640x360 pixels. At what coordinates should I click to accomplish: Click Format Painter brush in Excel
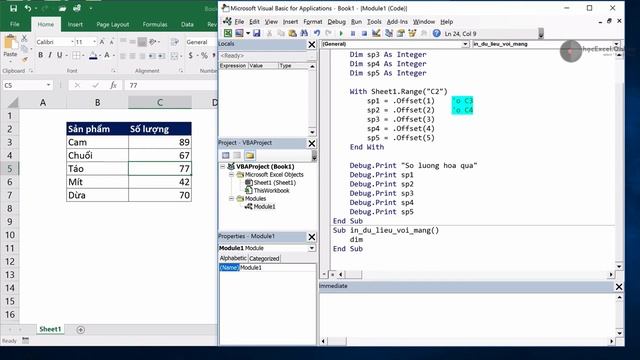point(24,59)
